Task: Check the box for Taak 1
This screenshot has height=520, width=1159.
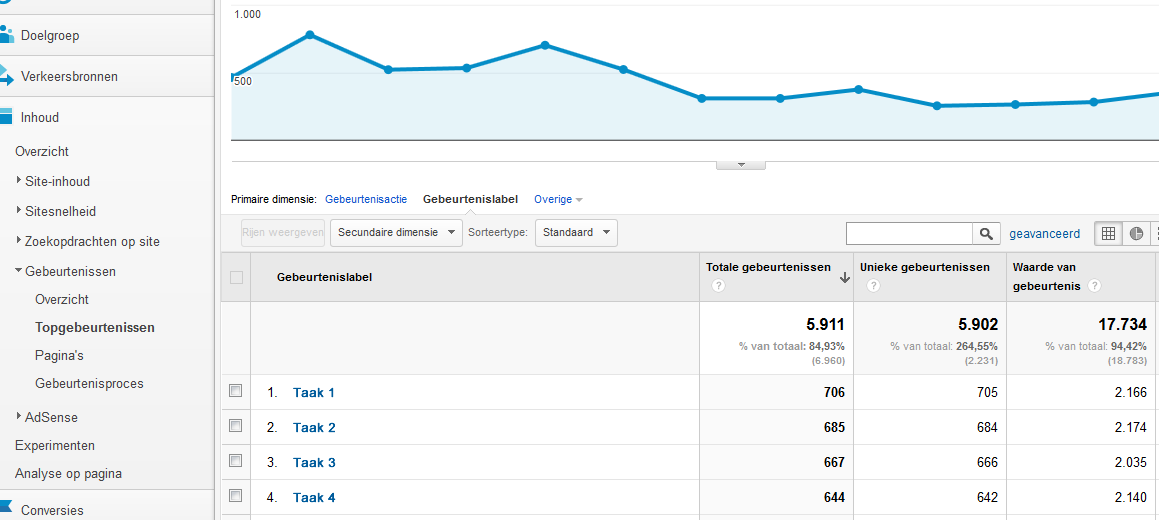Action: pyautogui.click(x=236, y=391)
